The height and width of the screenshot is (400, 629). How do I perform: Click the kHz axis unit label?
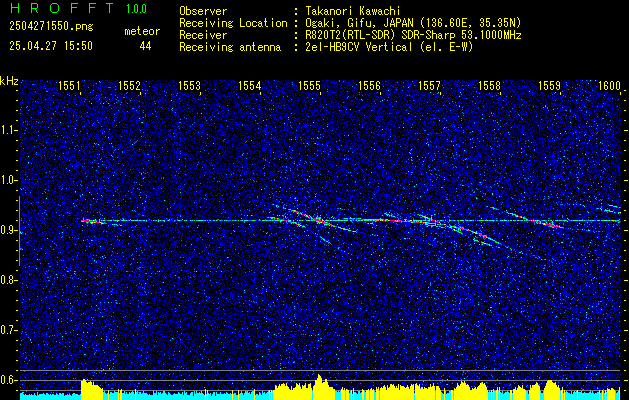click(9, 81)
